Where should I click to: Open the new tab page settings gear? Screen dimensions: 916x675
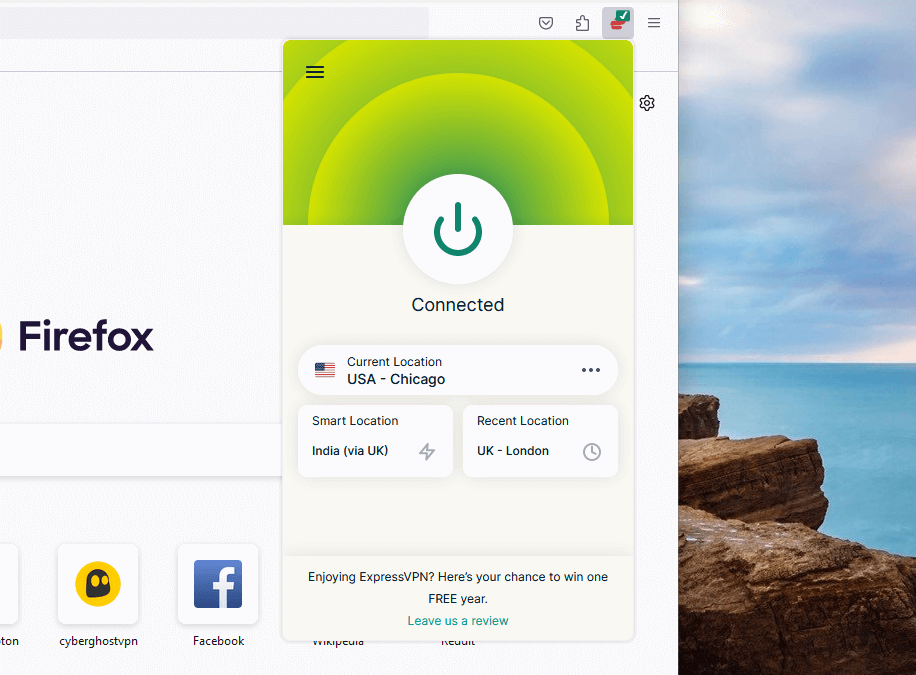[647, 103]
